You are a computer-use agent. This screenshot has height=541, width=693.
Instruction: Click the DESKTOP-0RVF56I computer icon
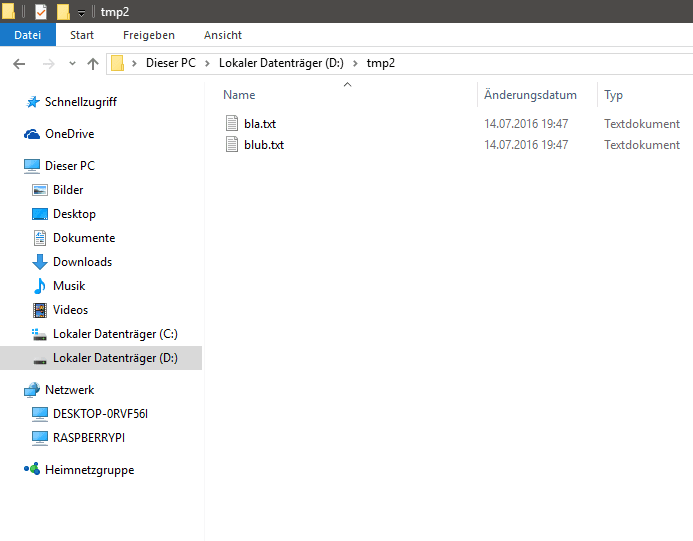pos(40,414)
